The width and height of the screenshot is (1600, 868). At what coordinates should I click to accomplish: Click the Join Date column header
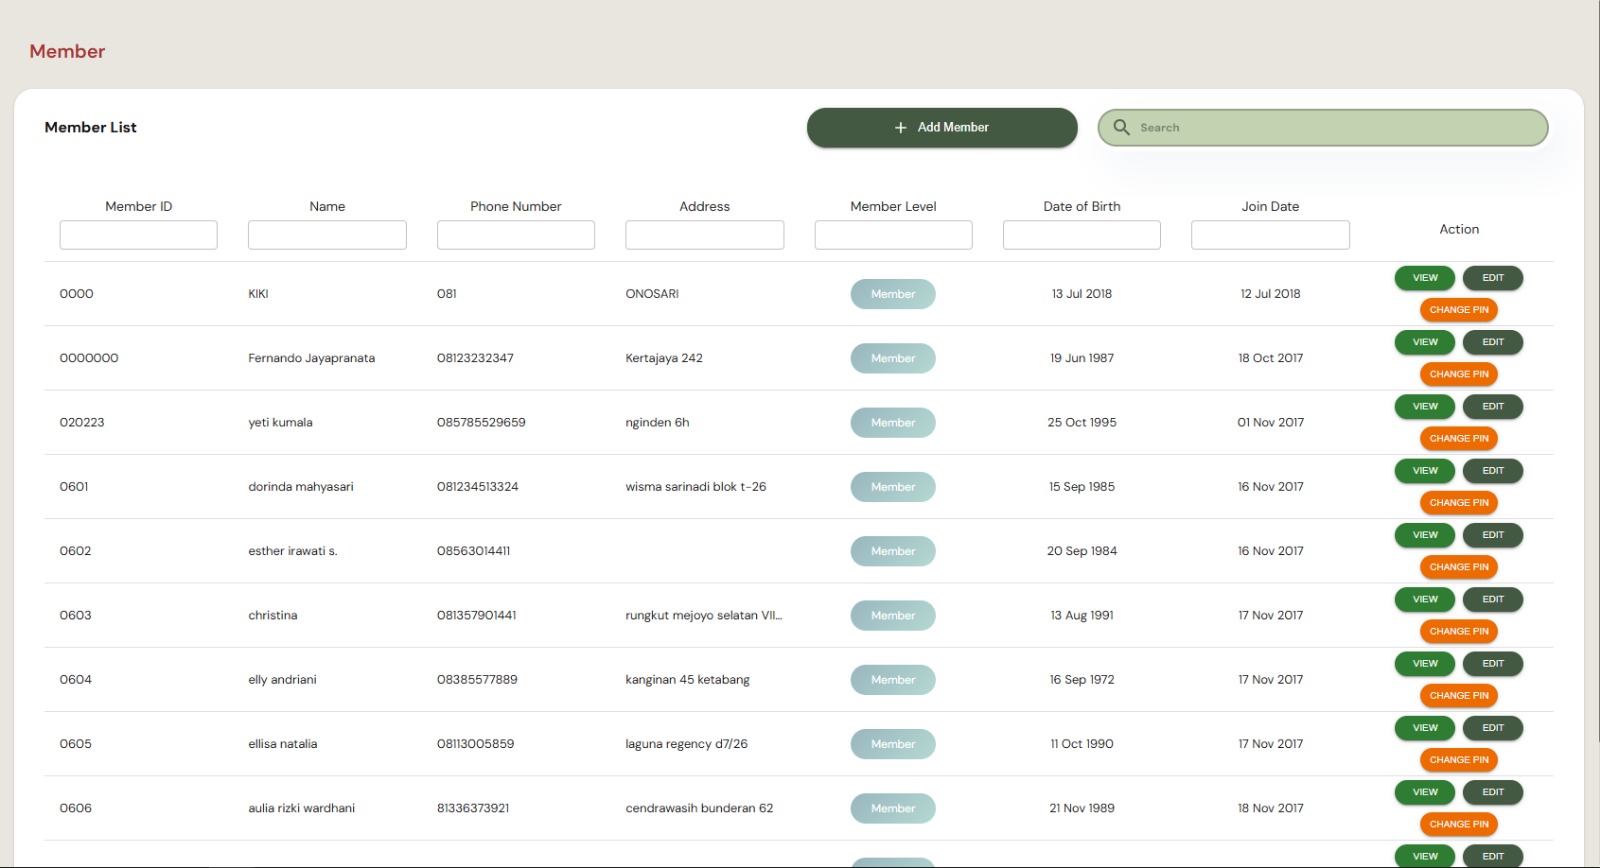1270,206
